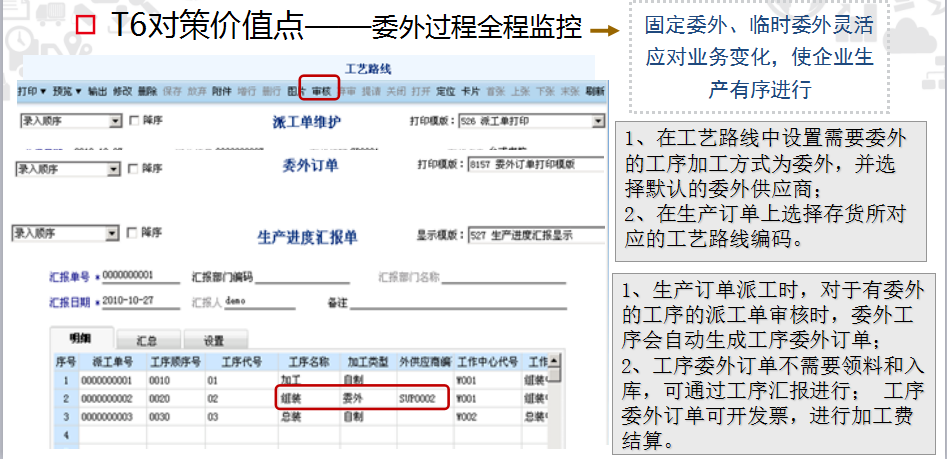Open the 527 生产进度汇报显示 template box

click(x=536, y=236)
